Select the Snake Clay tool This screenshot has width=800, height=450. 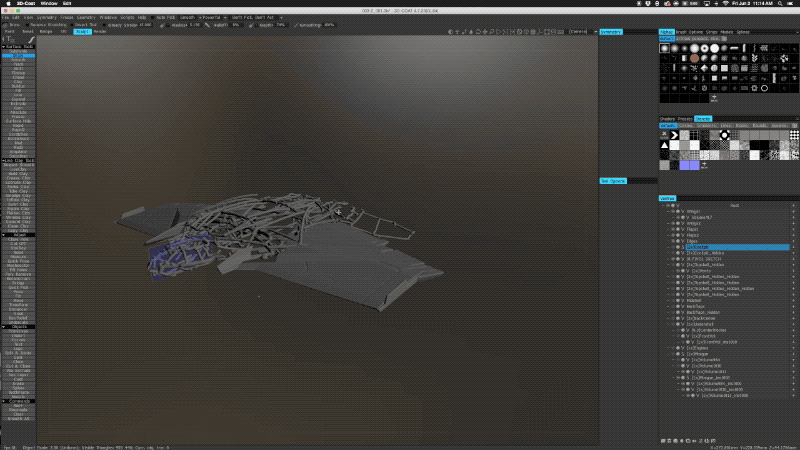[18, 187]
